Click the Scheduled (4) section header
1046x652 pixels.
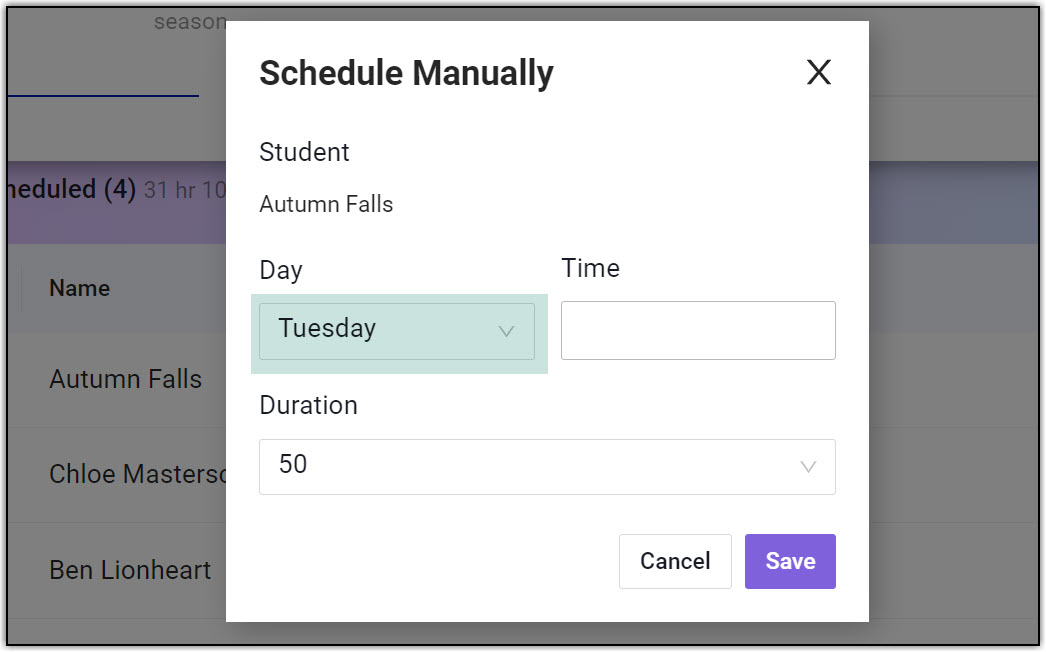coord(70,190)
